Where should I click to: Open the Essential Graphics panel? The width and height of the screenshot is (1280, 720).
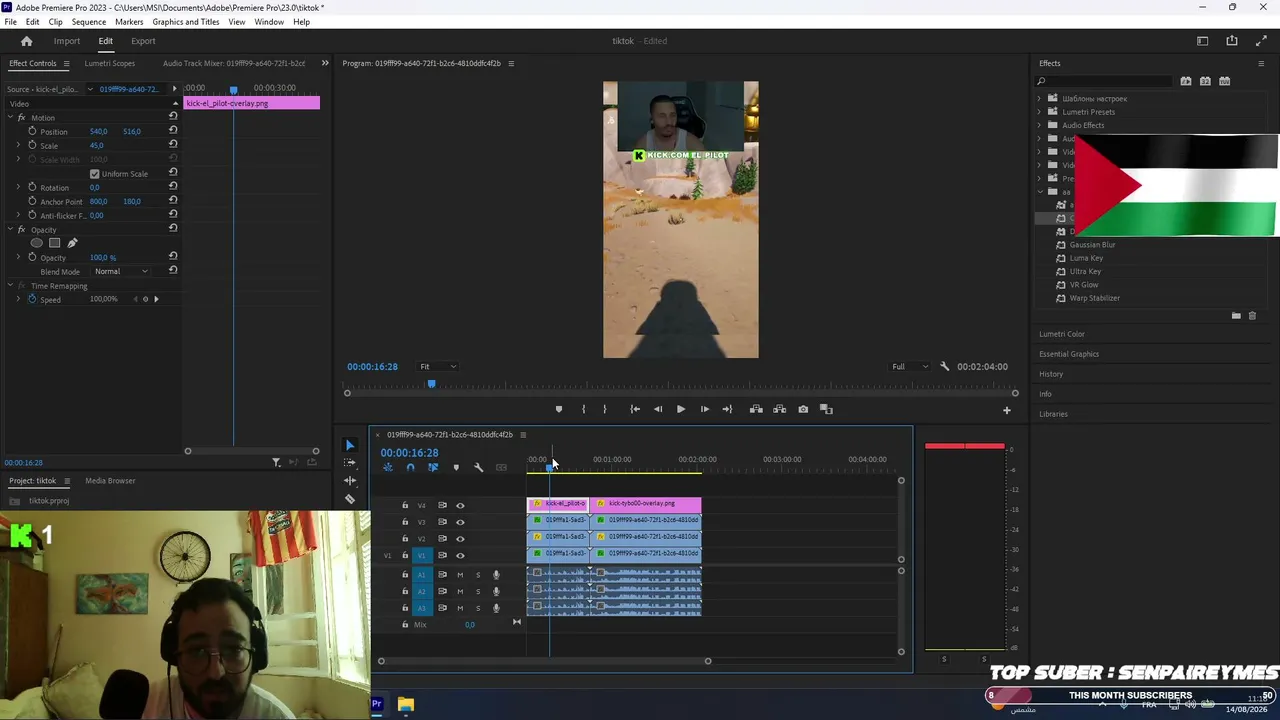[1069, 354]
